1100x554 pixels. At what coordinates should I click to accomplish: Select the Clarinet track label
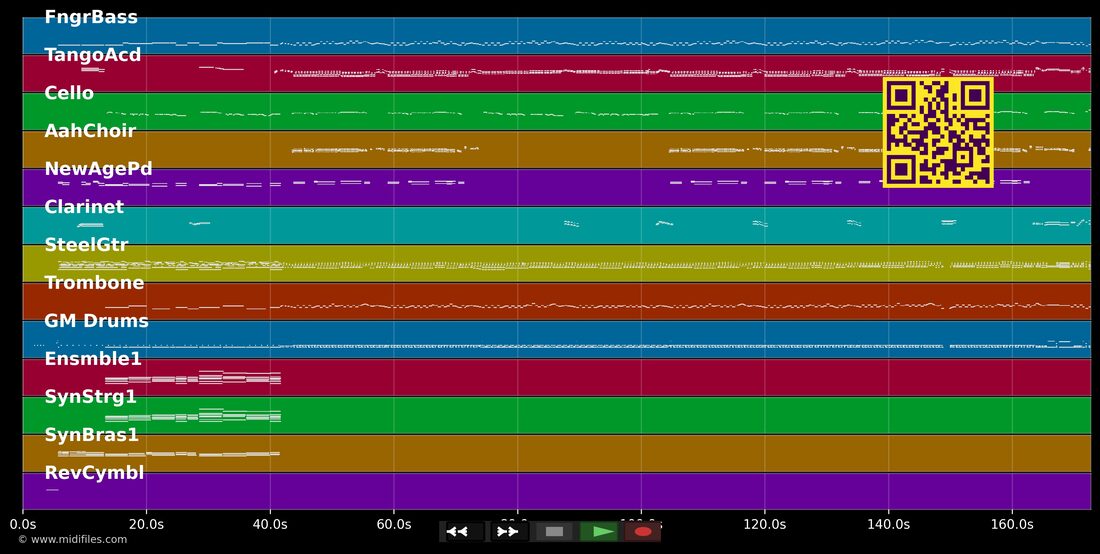pos(84,207)
